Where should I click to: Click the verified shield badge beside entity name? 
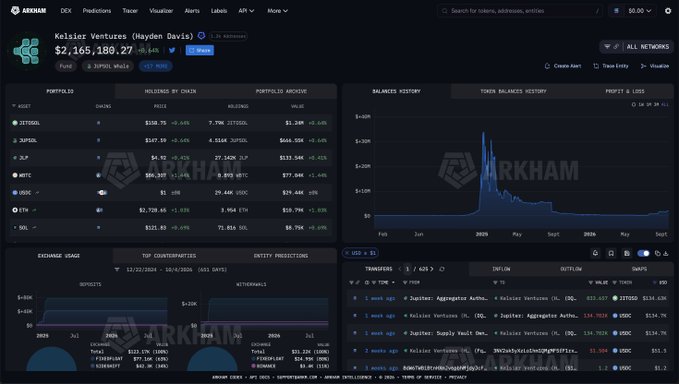coord(201,36)
